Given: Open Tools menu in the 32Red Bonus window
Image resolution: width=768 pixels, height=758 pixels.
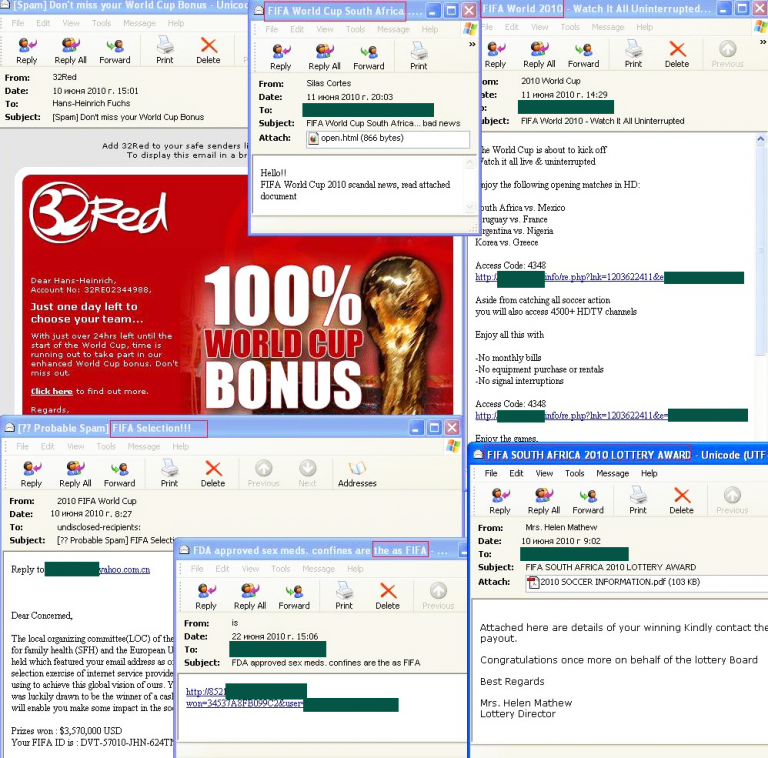Looking at the screenshot, I should coord(102,23).
